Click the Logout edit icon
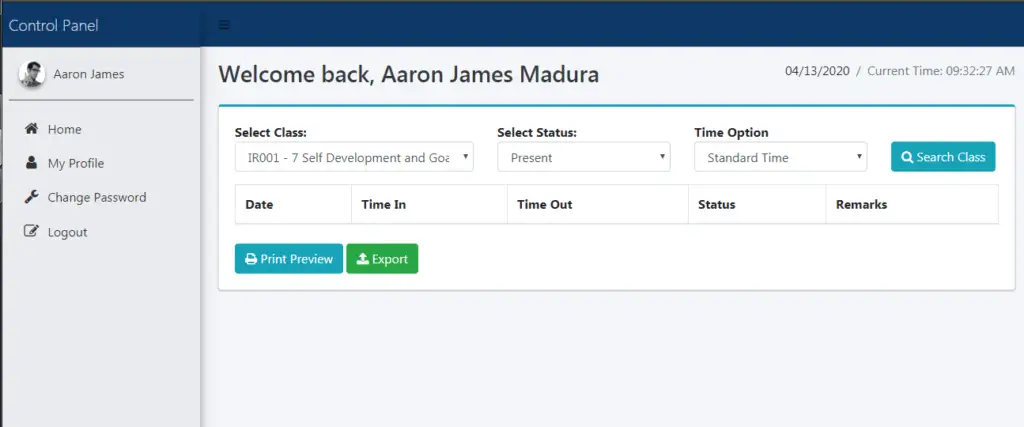Viewport: 1024px width, 427px height. coord(32,232)
